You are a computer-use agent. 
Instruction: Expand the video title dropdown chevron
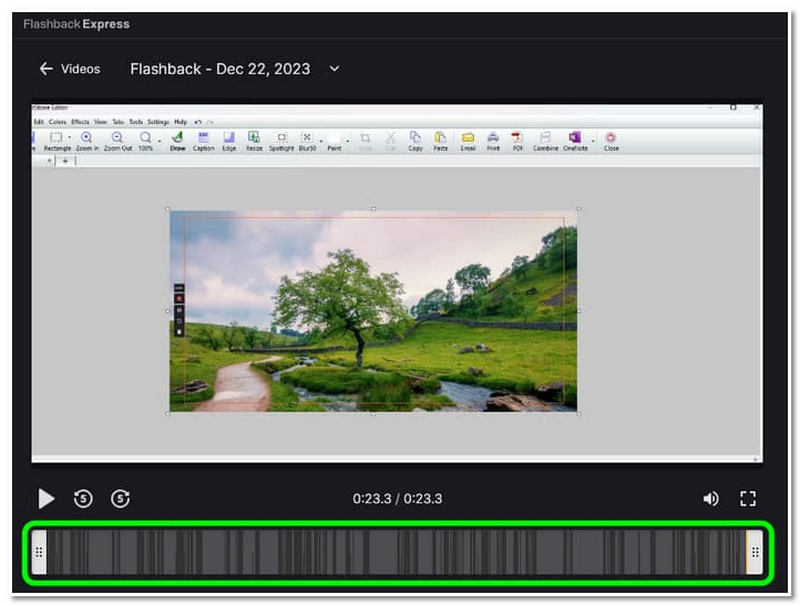[334, 69]
